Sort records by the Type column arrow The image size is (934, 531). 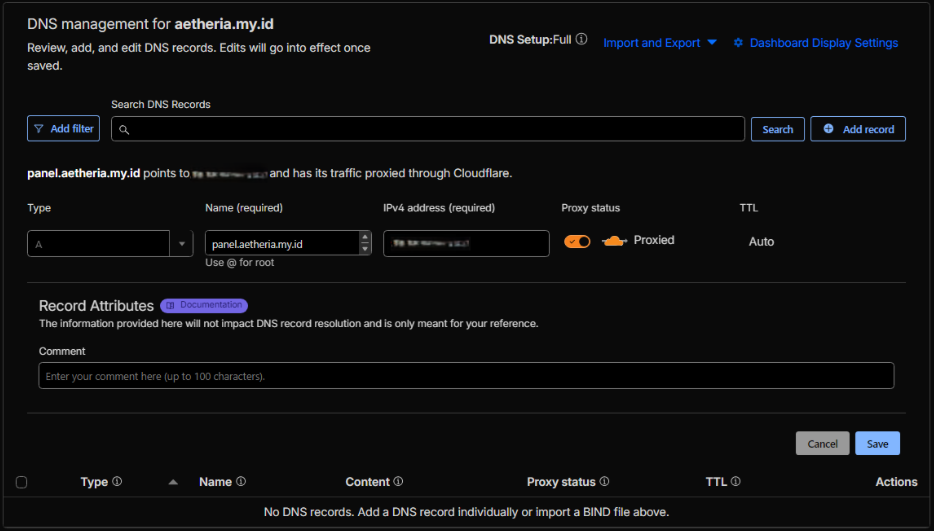(173, 482)
